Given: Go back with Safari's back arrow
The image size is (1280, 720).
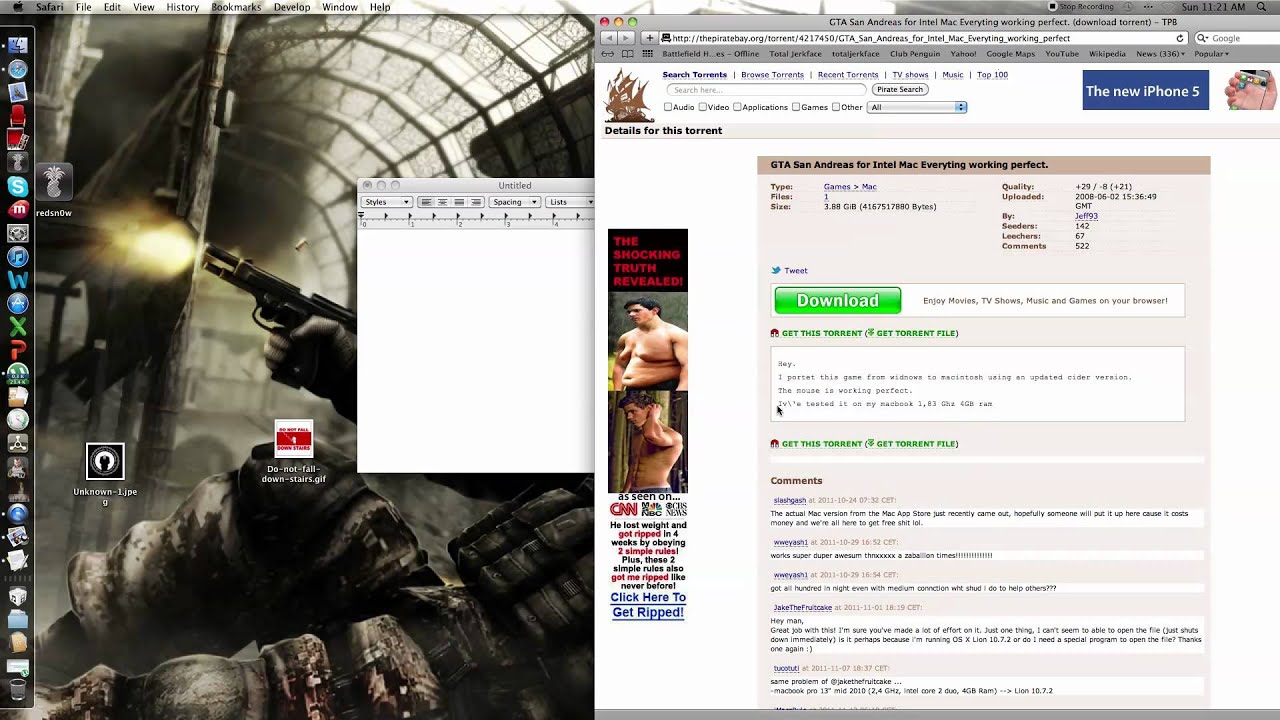Looking at the screenshot, I should coord(608,38).
